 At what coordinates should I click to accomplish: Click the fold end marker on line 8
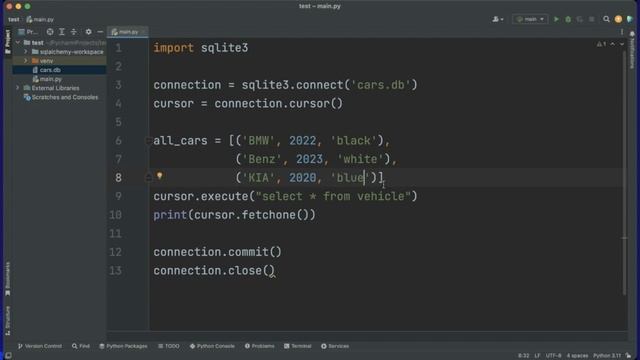click(149, 178)
